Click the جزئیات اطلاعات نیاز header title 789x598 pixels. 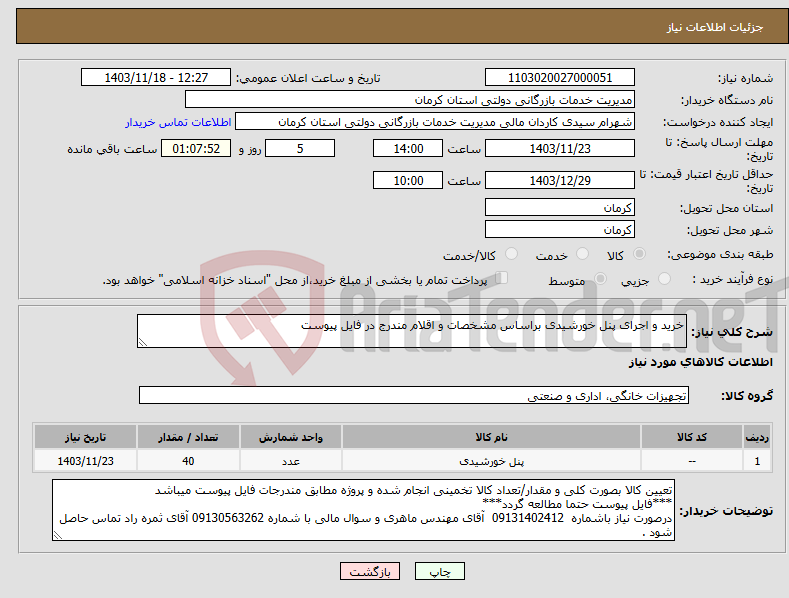pyautogui.click(x=715, y=27)
